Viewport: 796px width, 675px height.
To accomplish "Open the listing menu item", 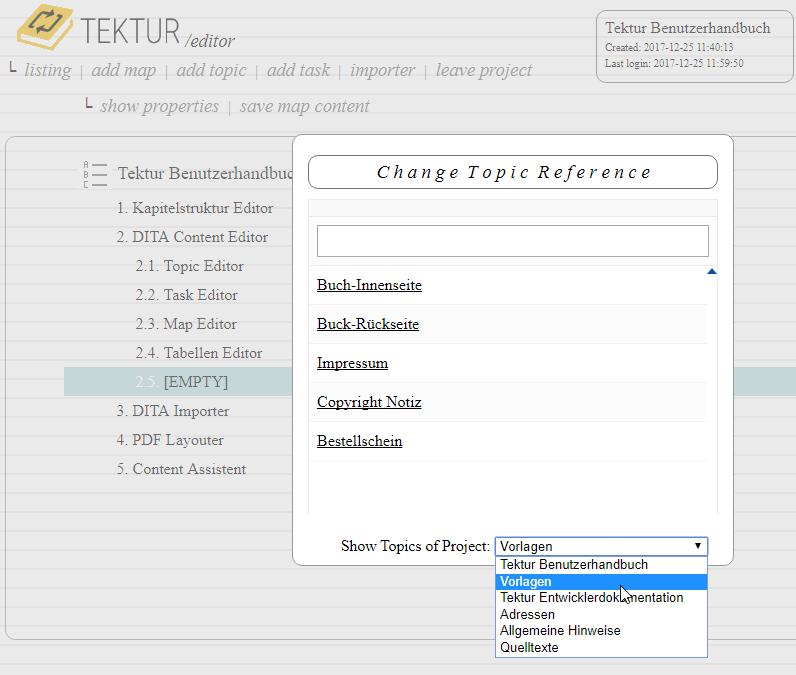I will point(48,71).
